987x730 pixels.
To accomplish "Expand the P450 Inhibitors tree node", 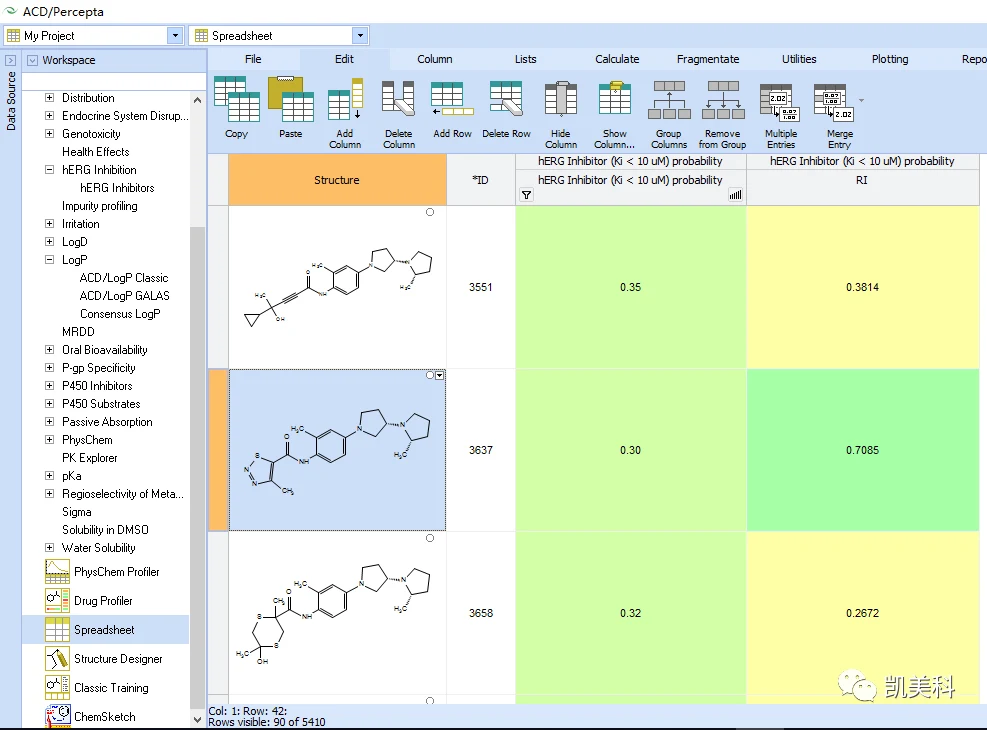I will [49, 385].
